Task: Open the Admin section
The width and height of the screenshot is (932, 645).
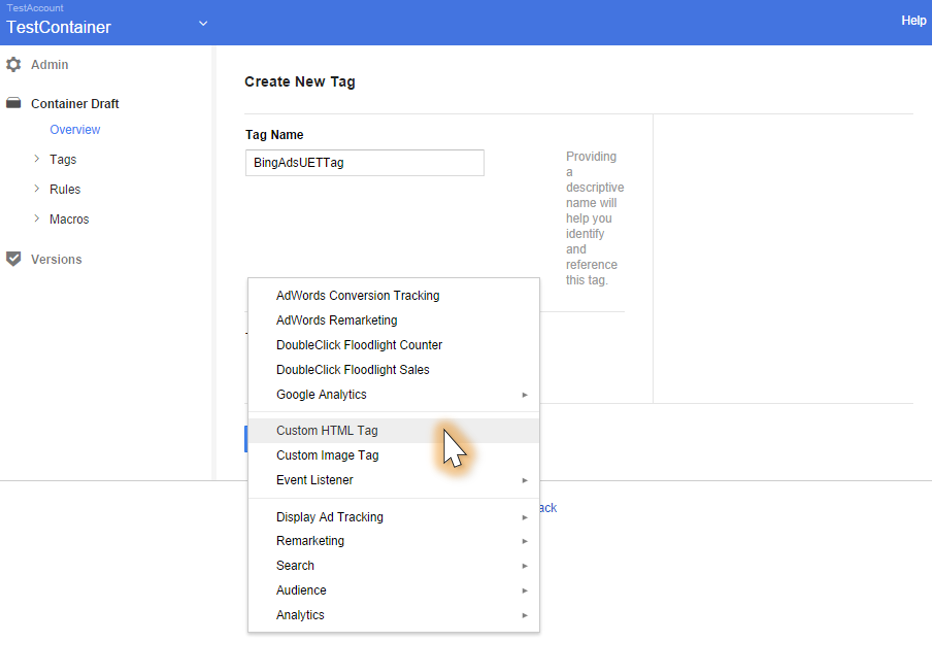Action: tap(50, 64)
